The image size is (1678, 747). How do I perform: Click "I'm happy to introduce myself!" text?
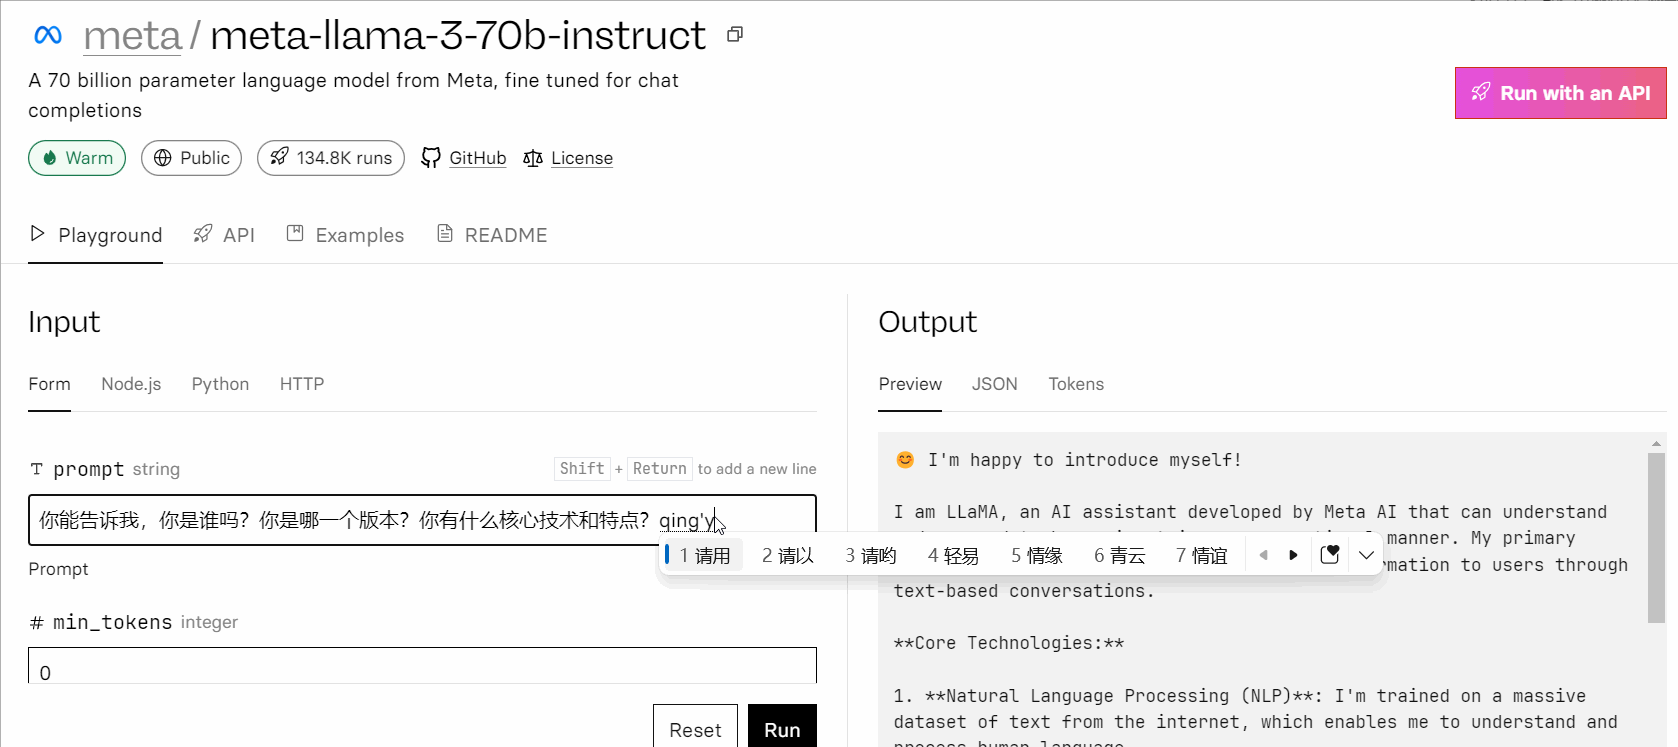click(x=1085, y=460)
